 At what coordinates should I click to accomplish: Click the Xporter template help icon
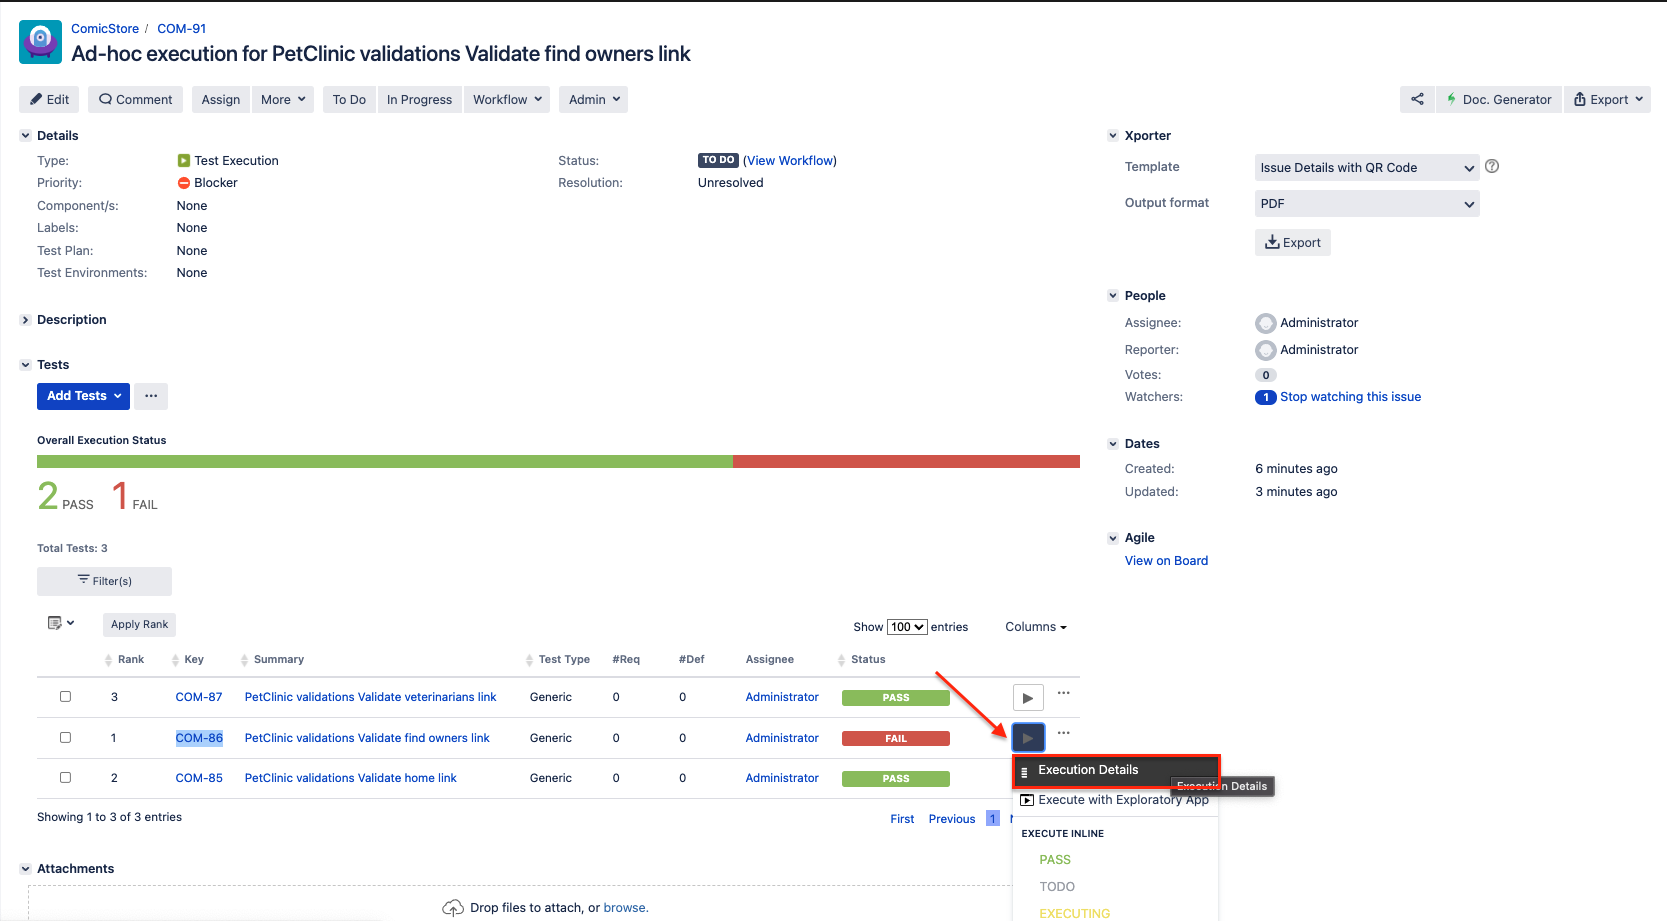pos(1492,167)
